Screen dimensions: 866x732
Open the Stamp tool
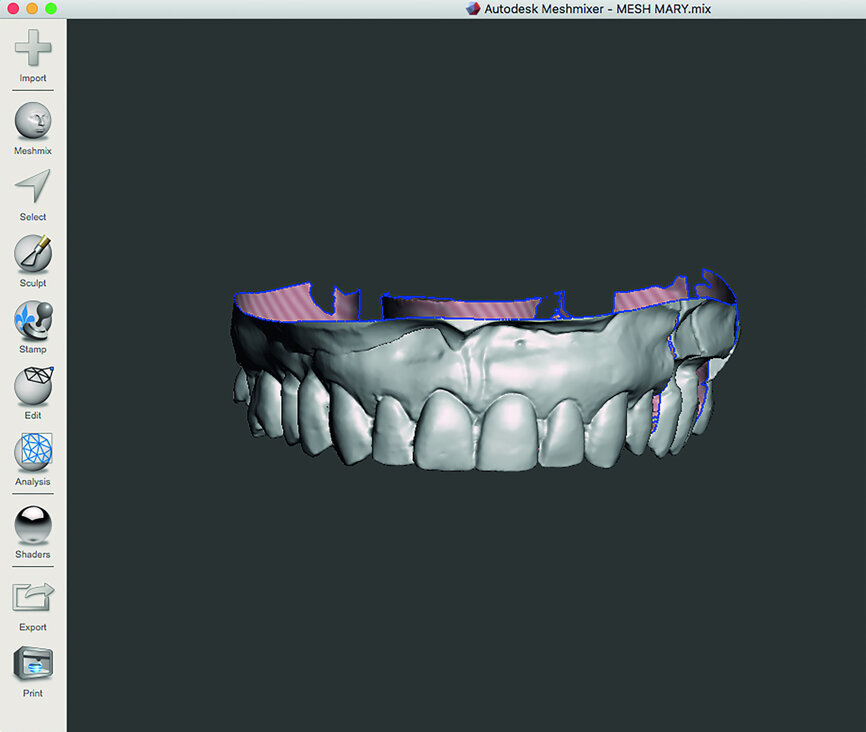point(32,321)
